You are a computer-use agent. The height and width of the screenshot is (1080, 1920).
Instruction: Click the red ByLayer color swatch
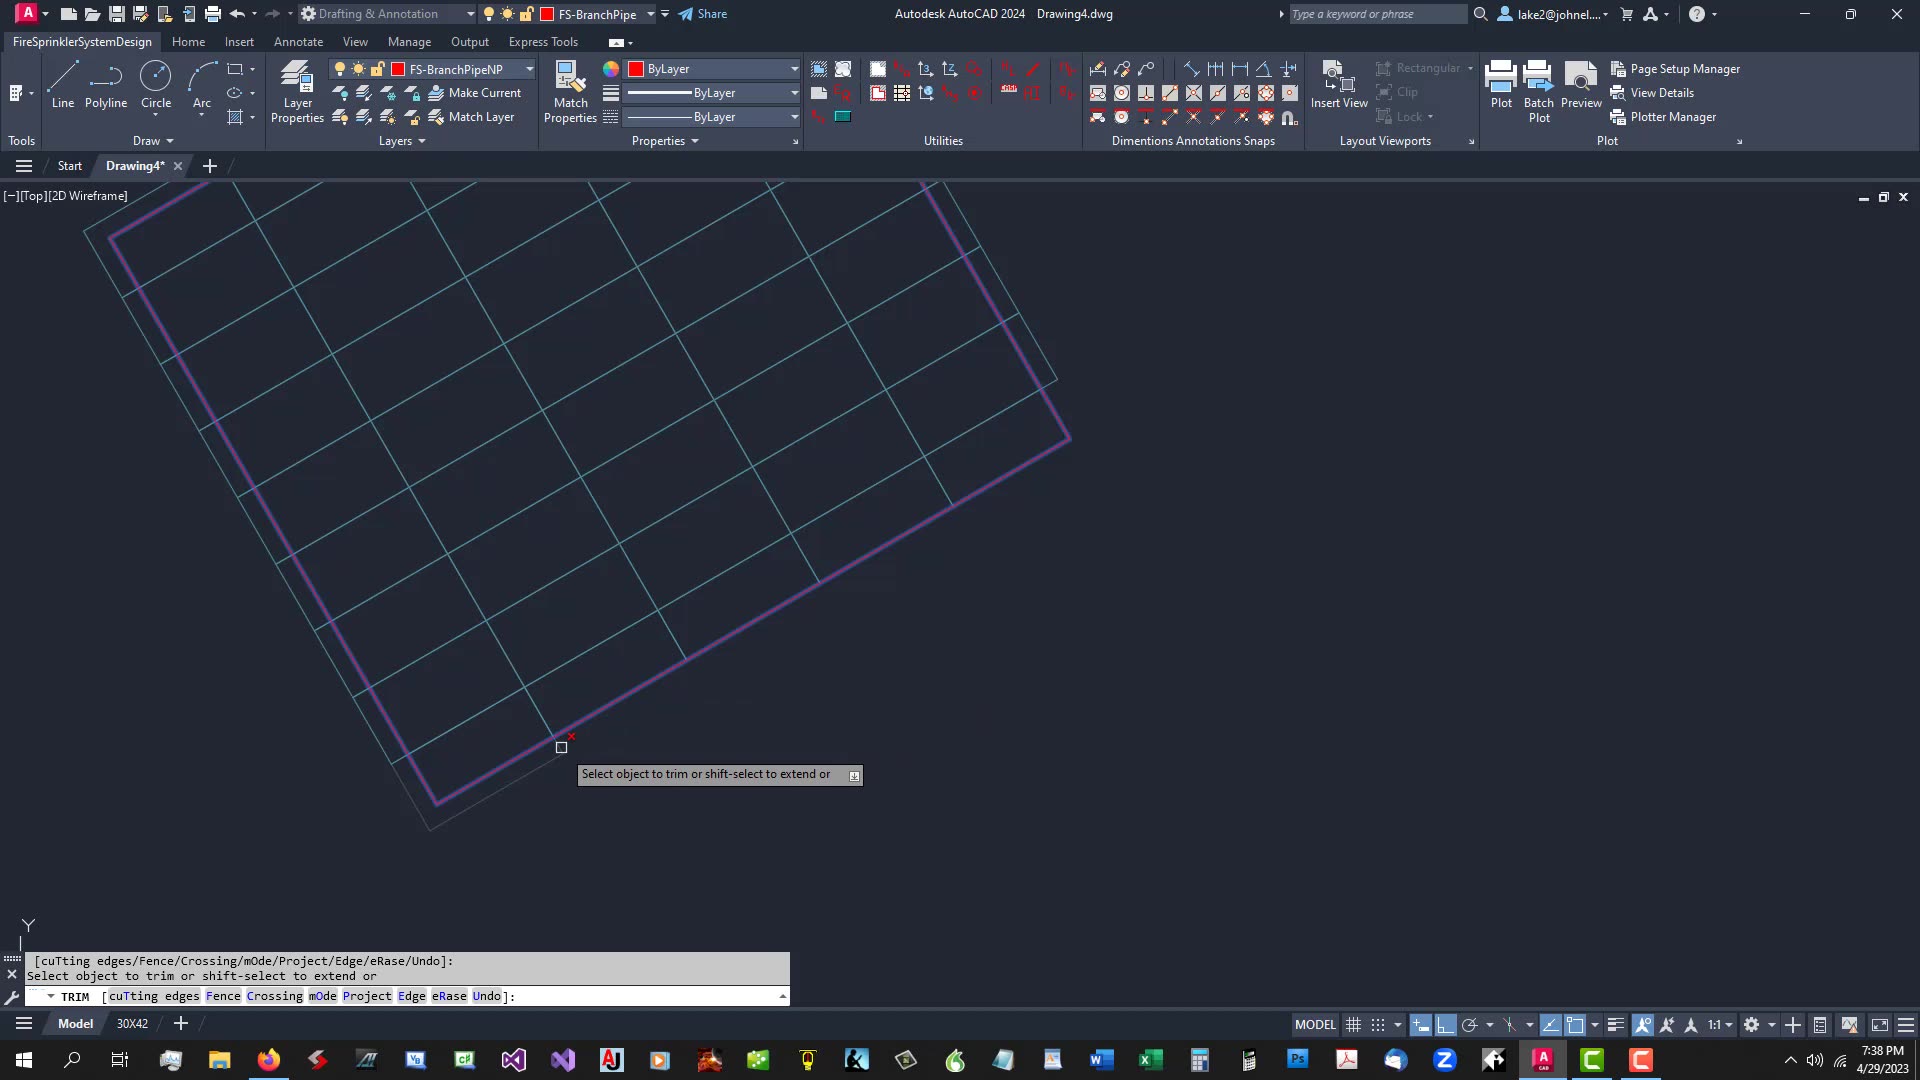point(635,68)
